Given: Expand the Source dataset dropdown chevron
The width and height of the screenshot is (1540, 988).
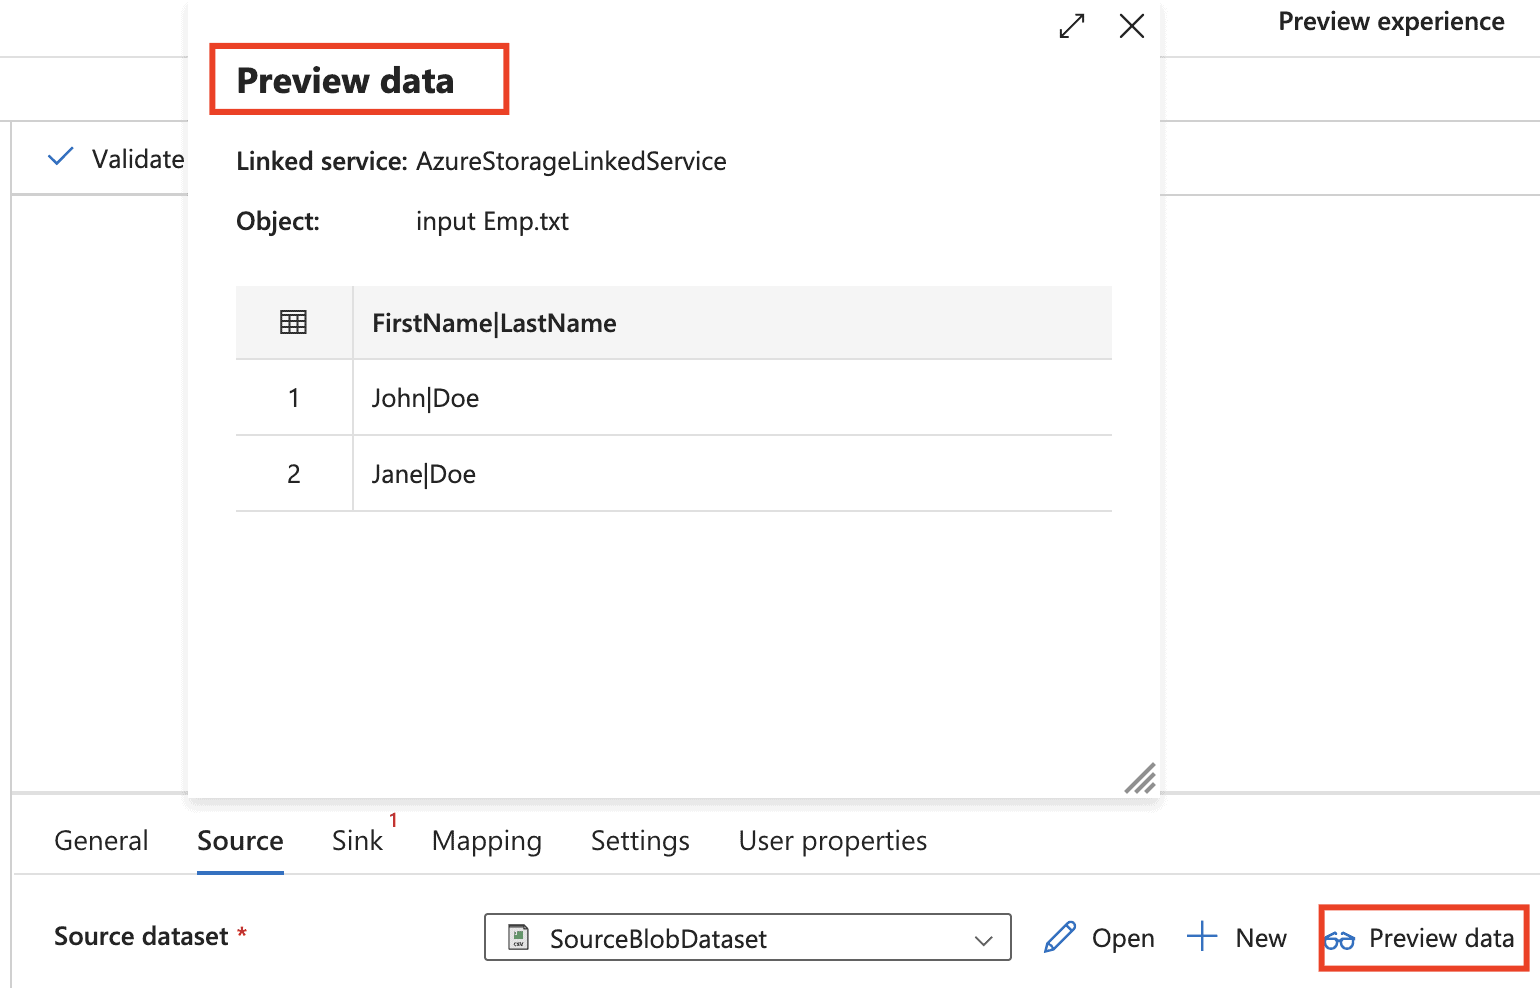Looking at the screenshot, I should click(983, 939).
